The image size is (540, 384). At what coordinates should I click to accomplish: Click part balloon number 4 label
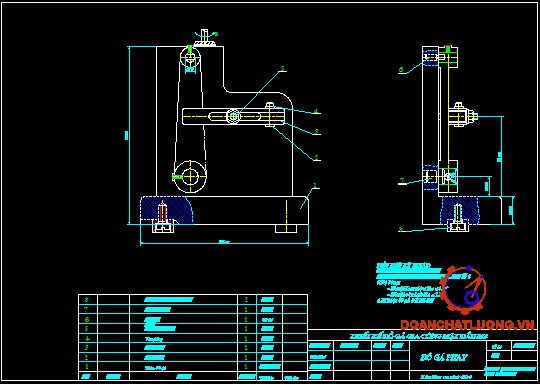tap(316, 111)
